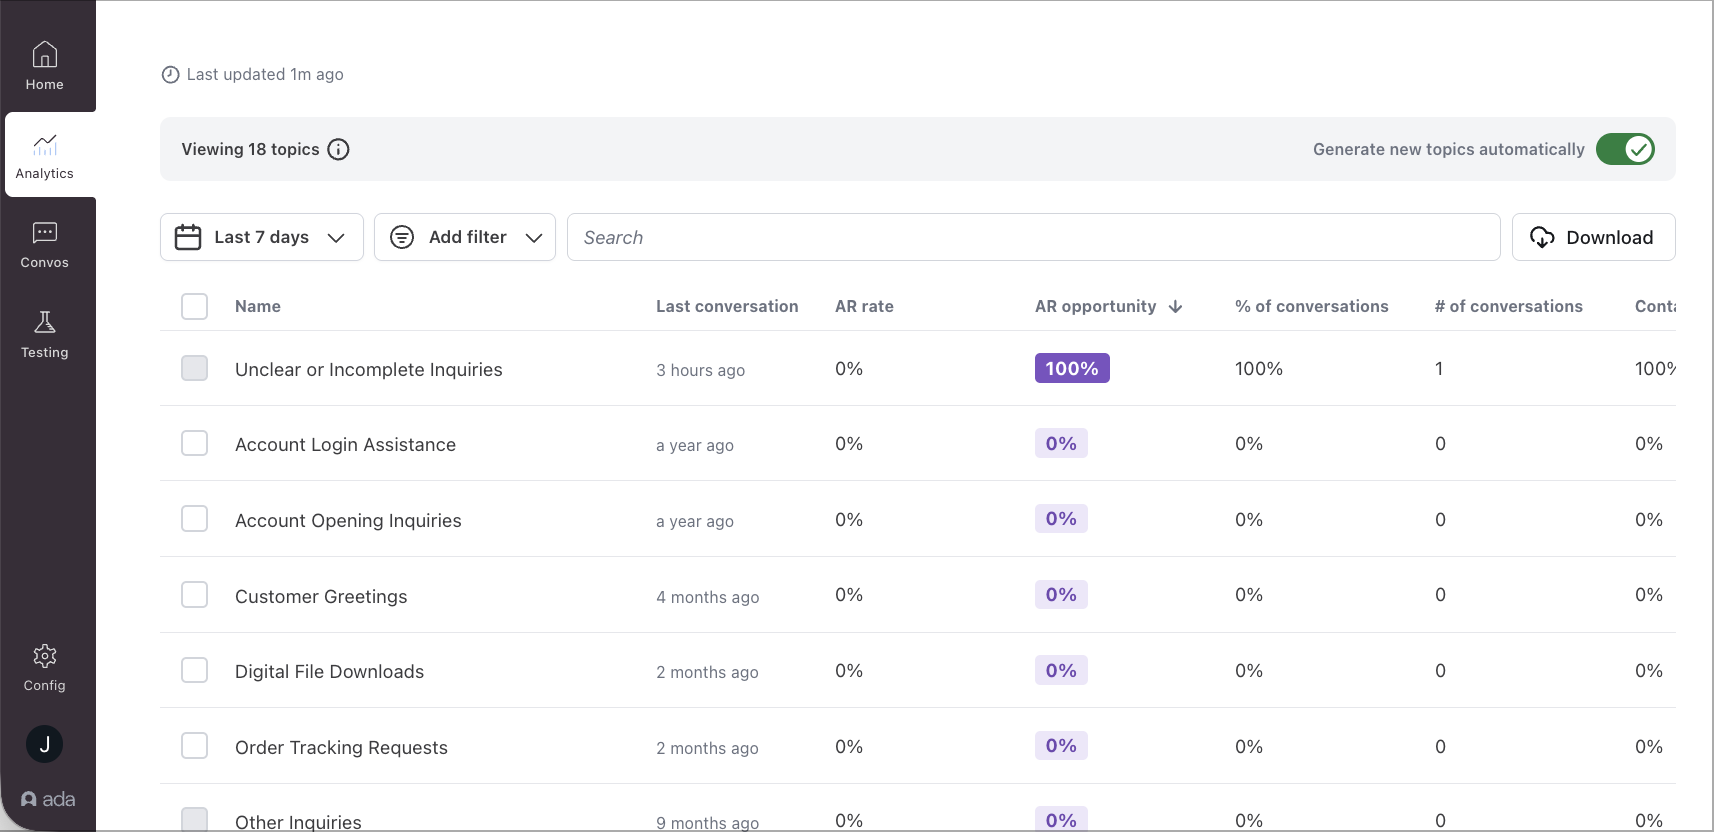
Task: Expand the Last 7 days date dropdown
Action: (261, 237)
